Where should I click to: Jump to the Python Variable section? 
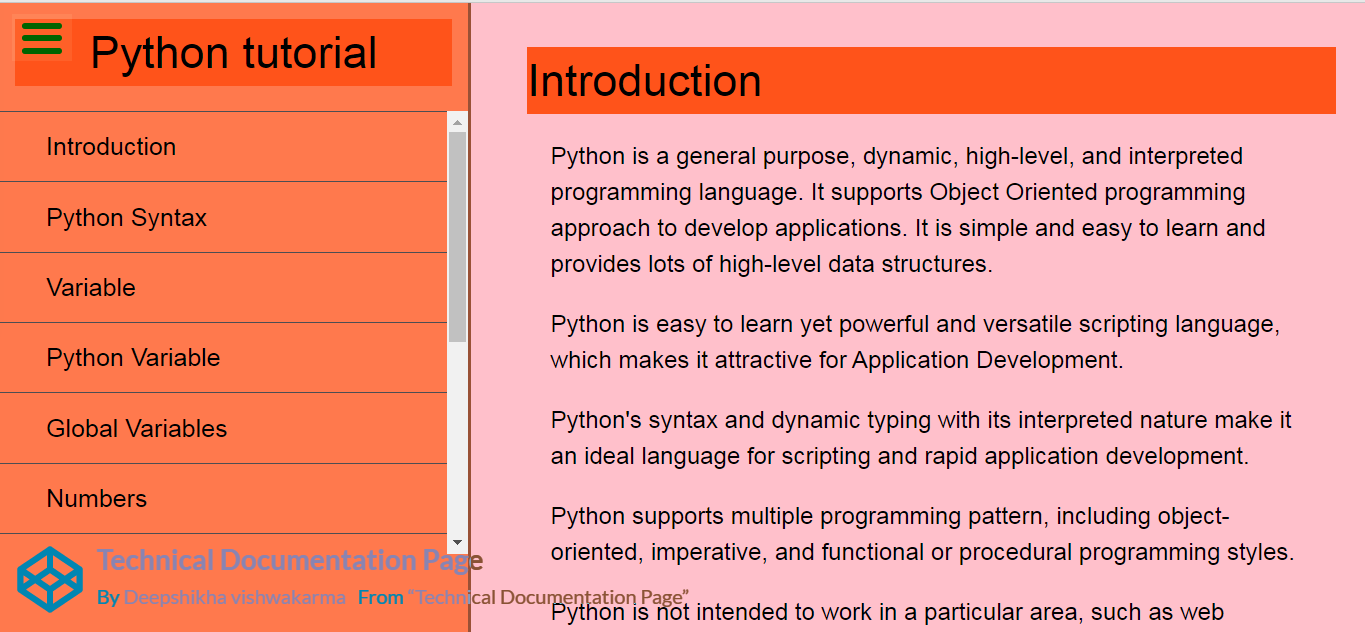point(133,358)
